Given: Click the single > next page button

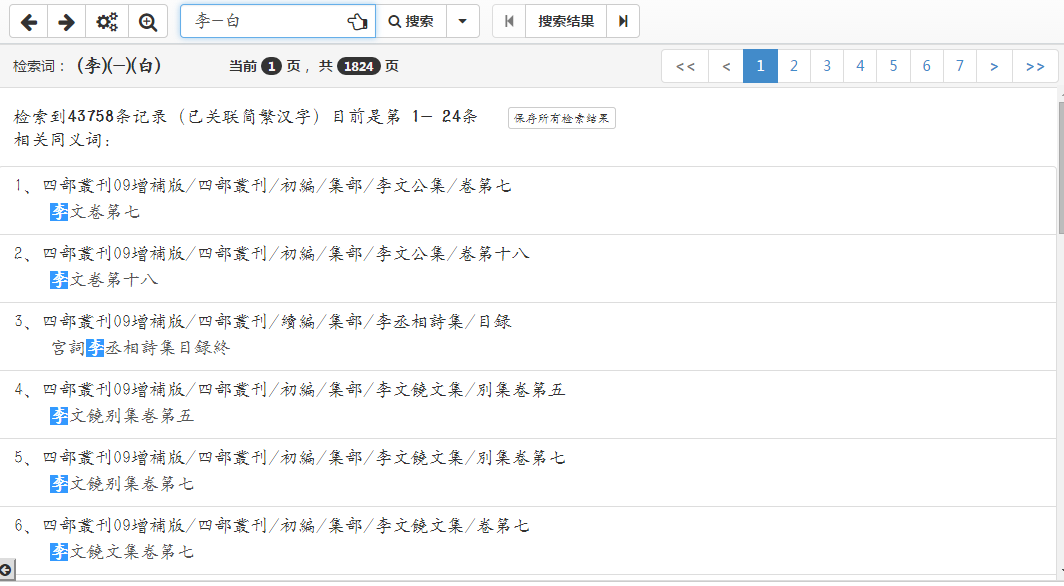Looking at the screenshot, I should coord(994,66).
